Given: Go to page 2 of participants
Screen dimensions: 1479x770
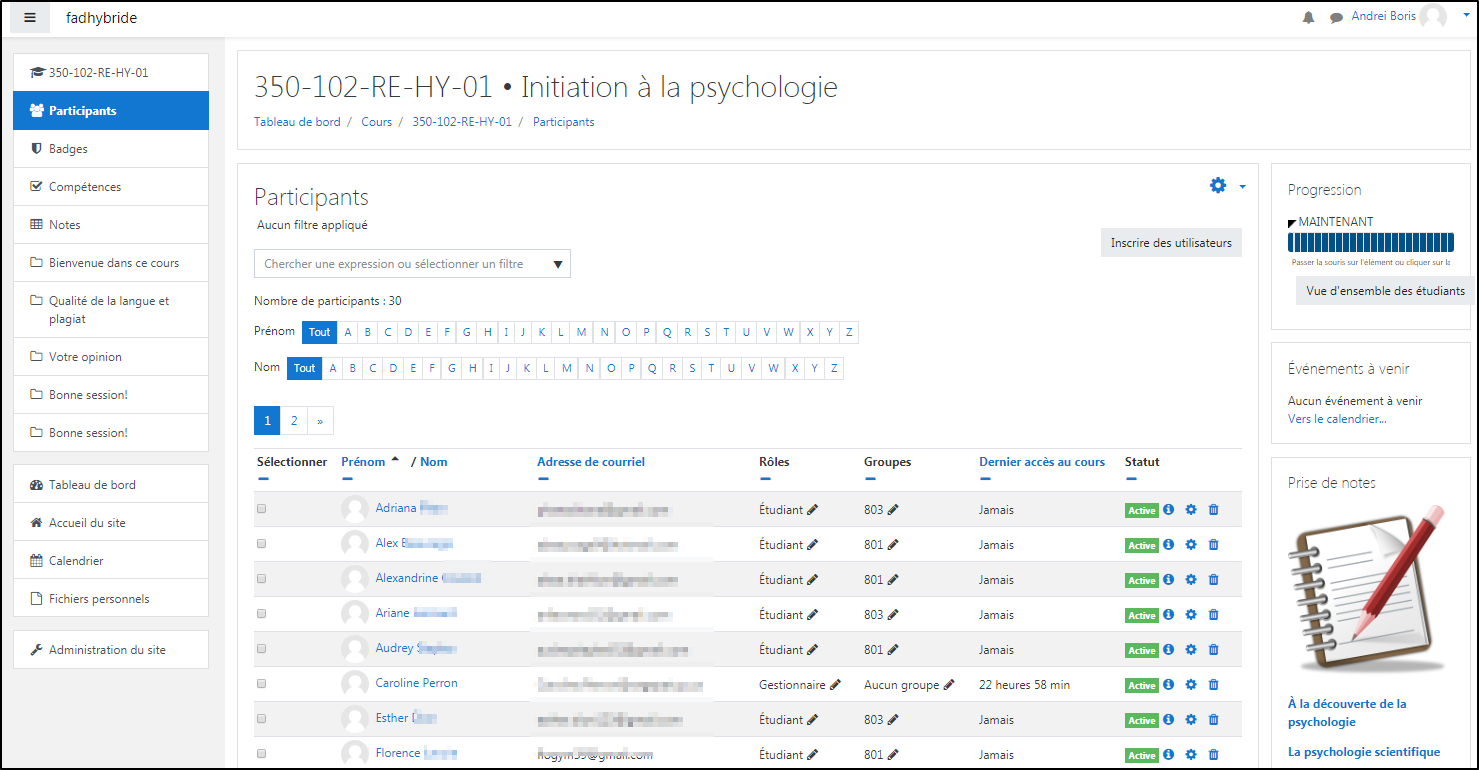Looking at the screenshot, I should click(x=294, y=421).
